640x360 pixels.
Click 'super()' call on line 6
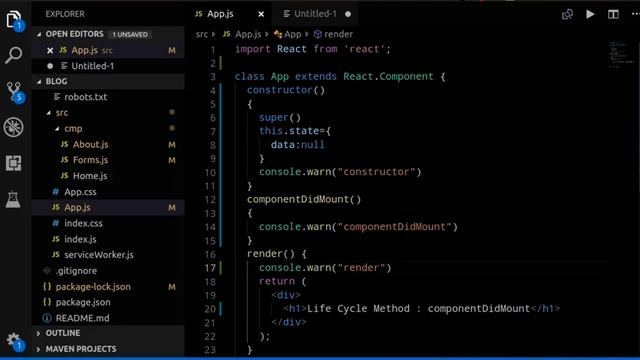(280, 118)
